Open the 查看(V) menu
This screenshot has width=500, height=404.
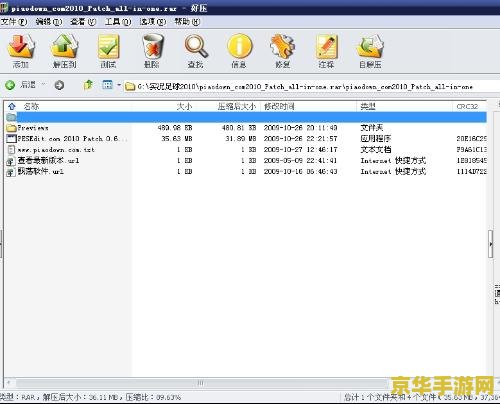83,22
